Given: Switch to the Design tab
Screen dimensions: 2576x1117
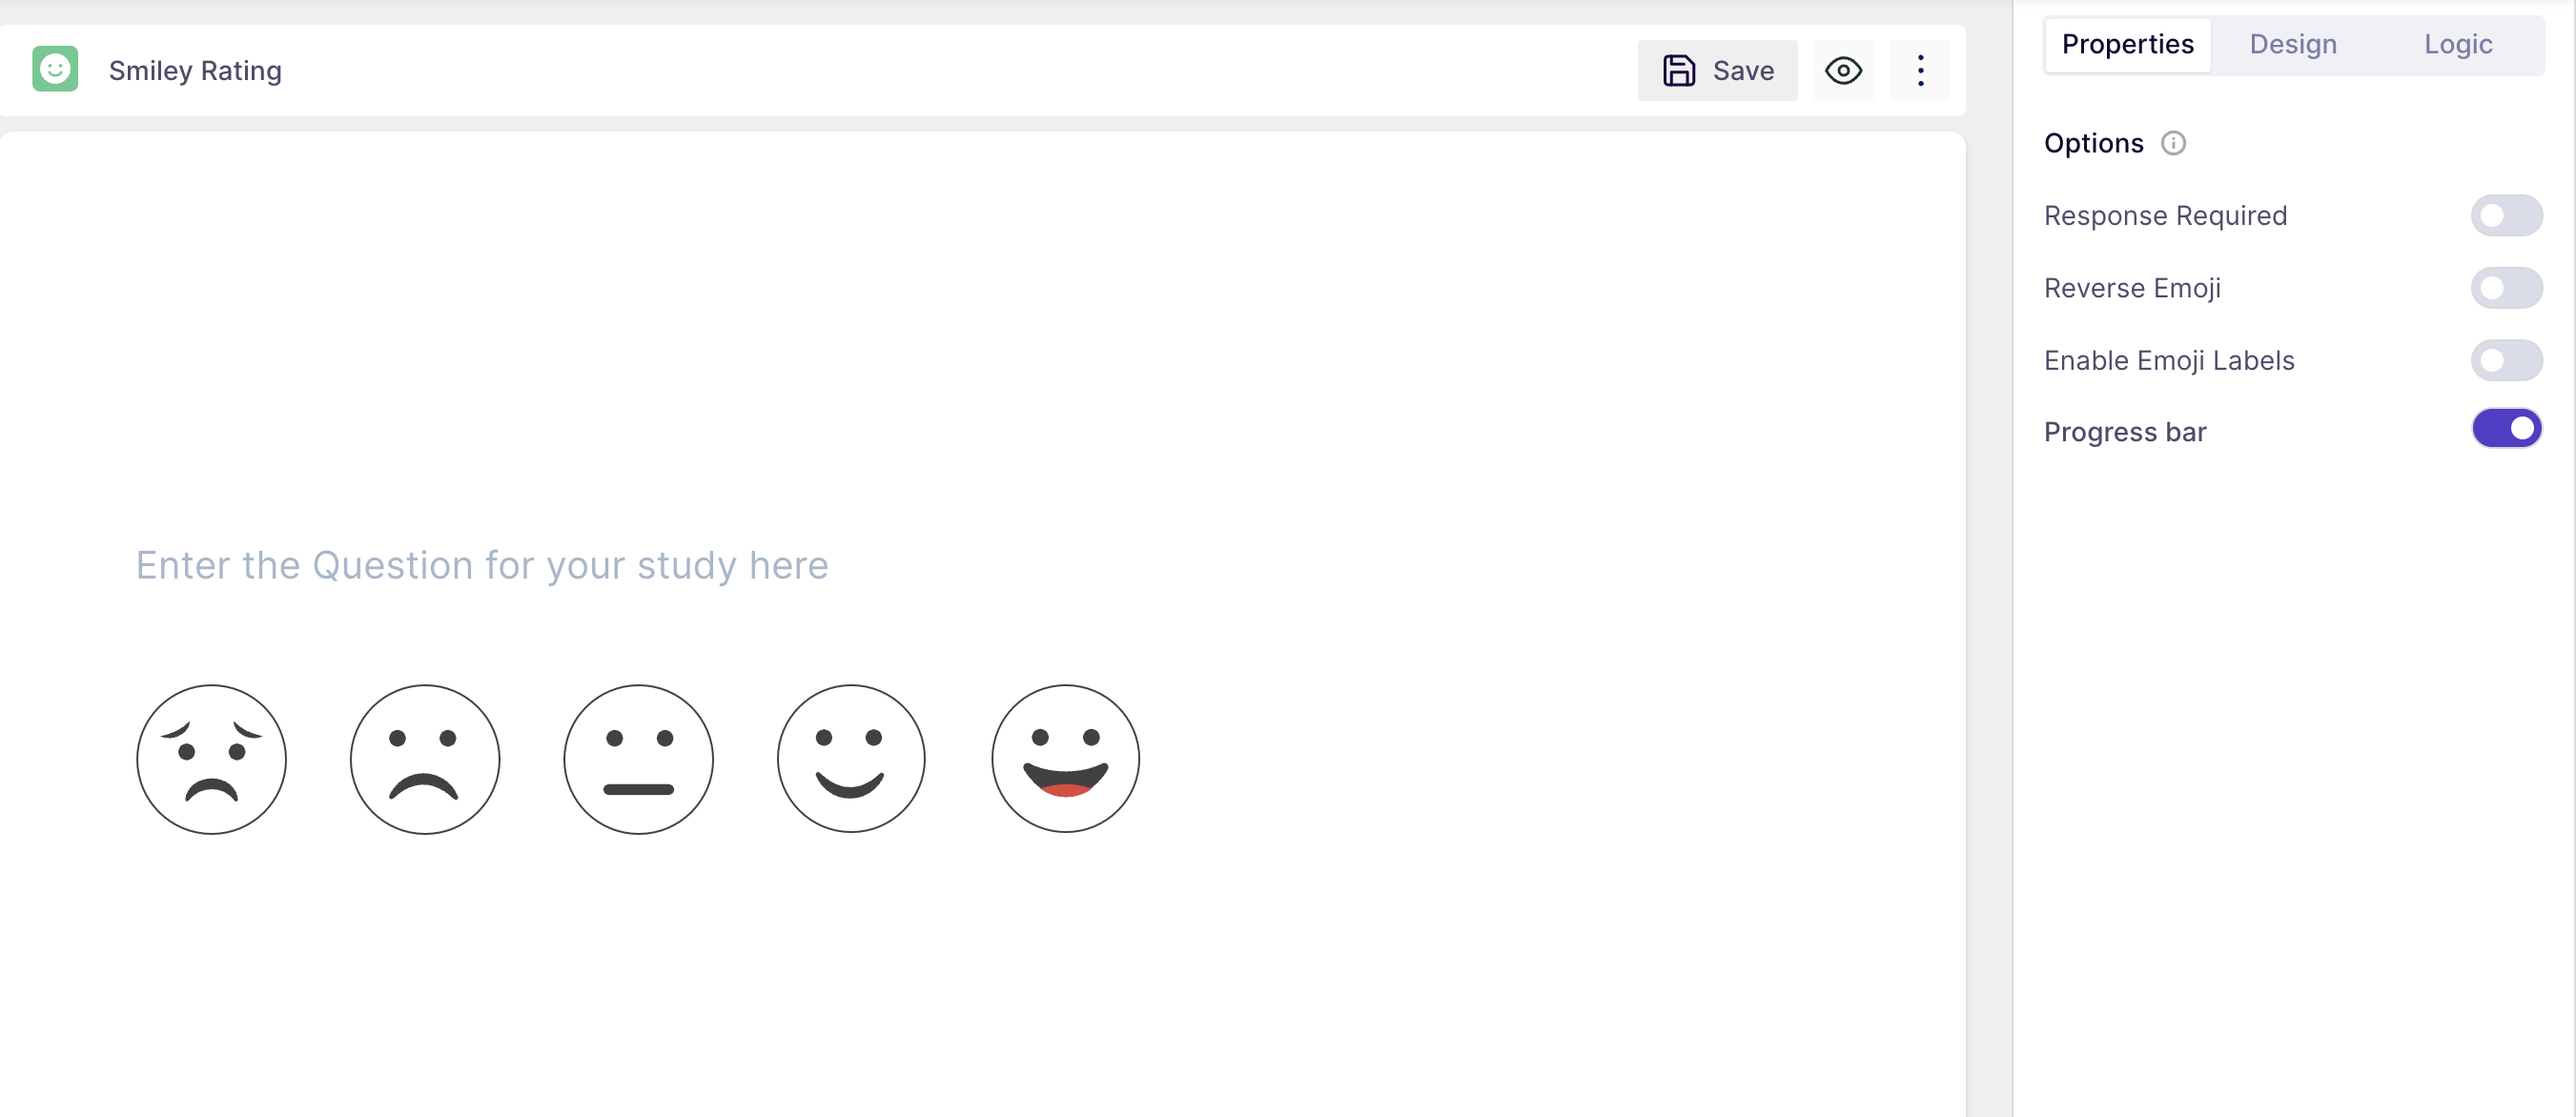Looking at the screenshot, I should 2292,44.
